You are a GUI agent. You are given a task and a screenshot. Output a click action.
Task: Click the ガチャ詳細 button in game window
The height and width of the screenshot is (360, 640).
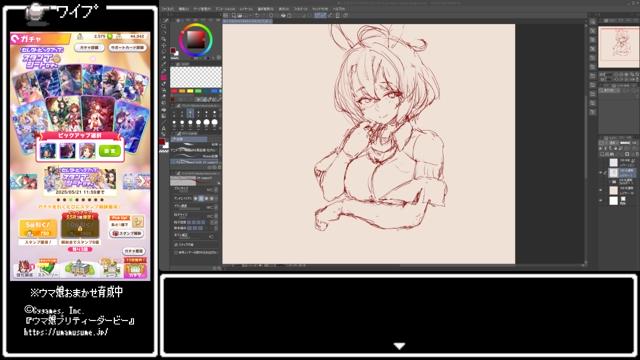point(89,48)
